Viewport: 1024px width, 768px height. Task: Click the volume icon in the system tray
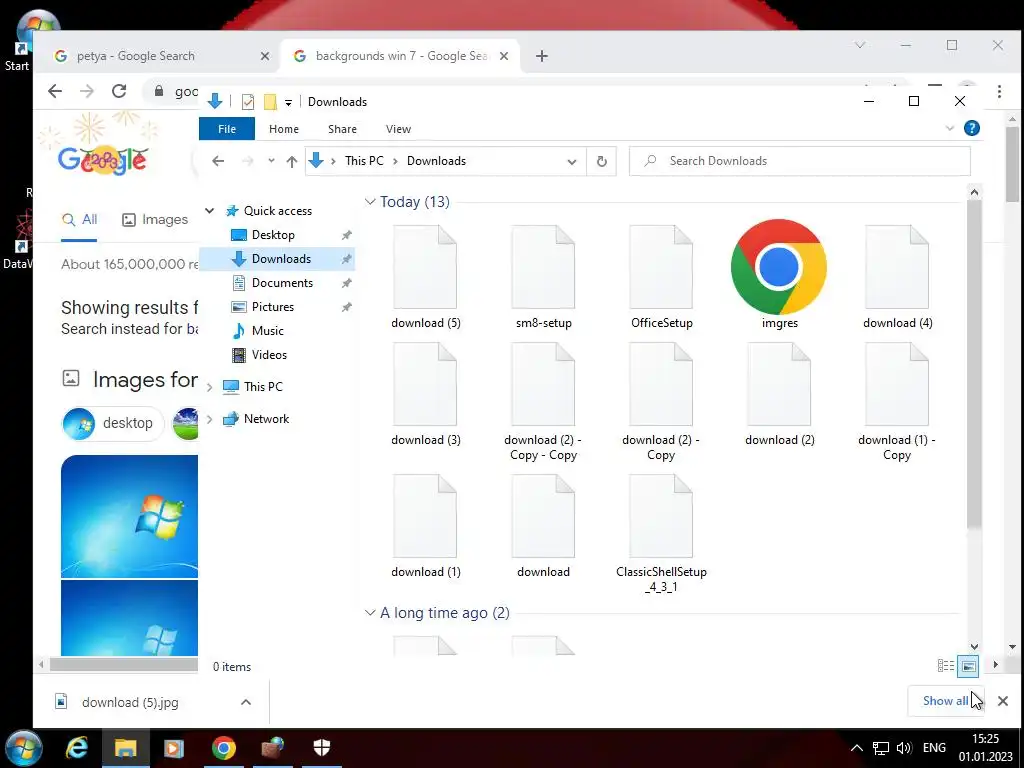pyautogui.click(x=904, y=748)
